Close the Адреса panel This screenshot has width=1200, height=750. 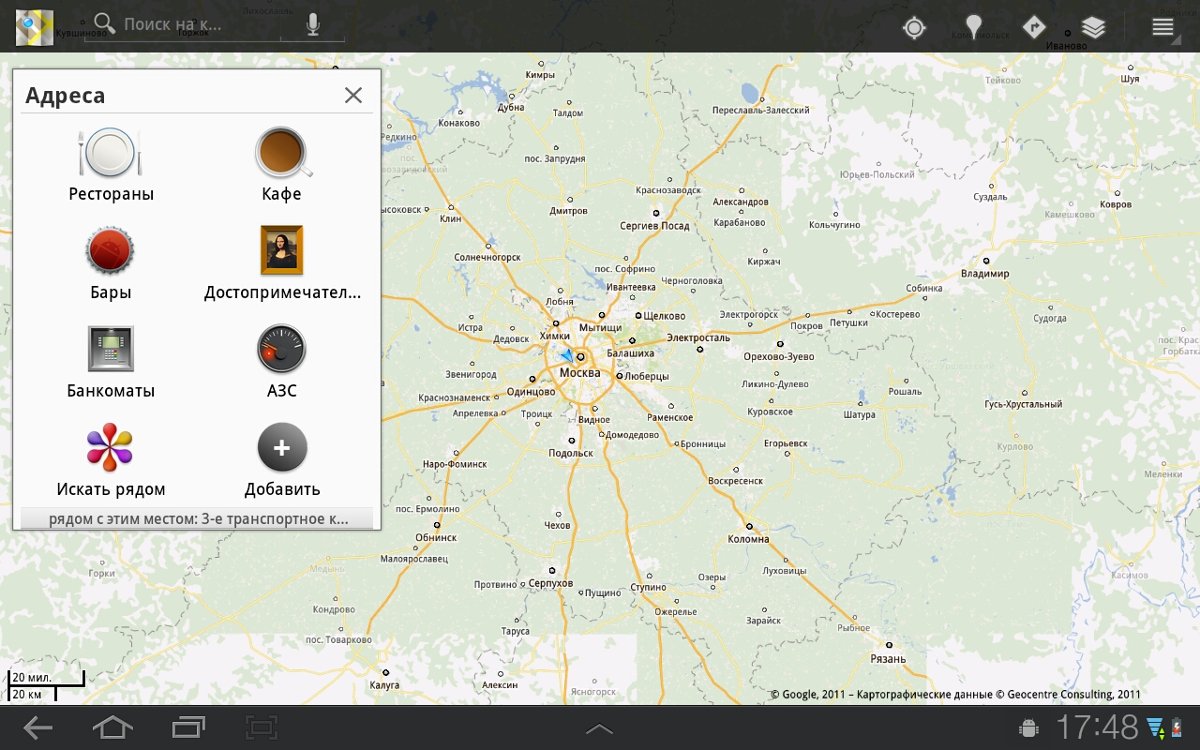[x=353, y=95]
